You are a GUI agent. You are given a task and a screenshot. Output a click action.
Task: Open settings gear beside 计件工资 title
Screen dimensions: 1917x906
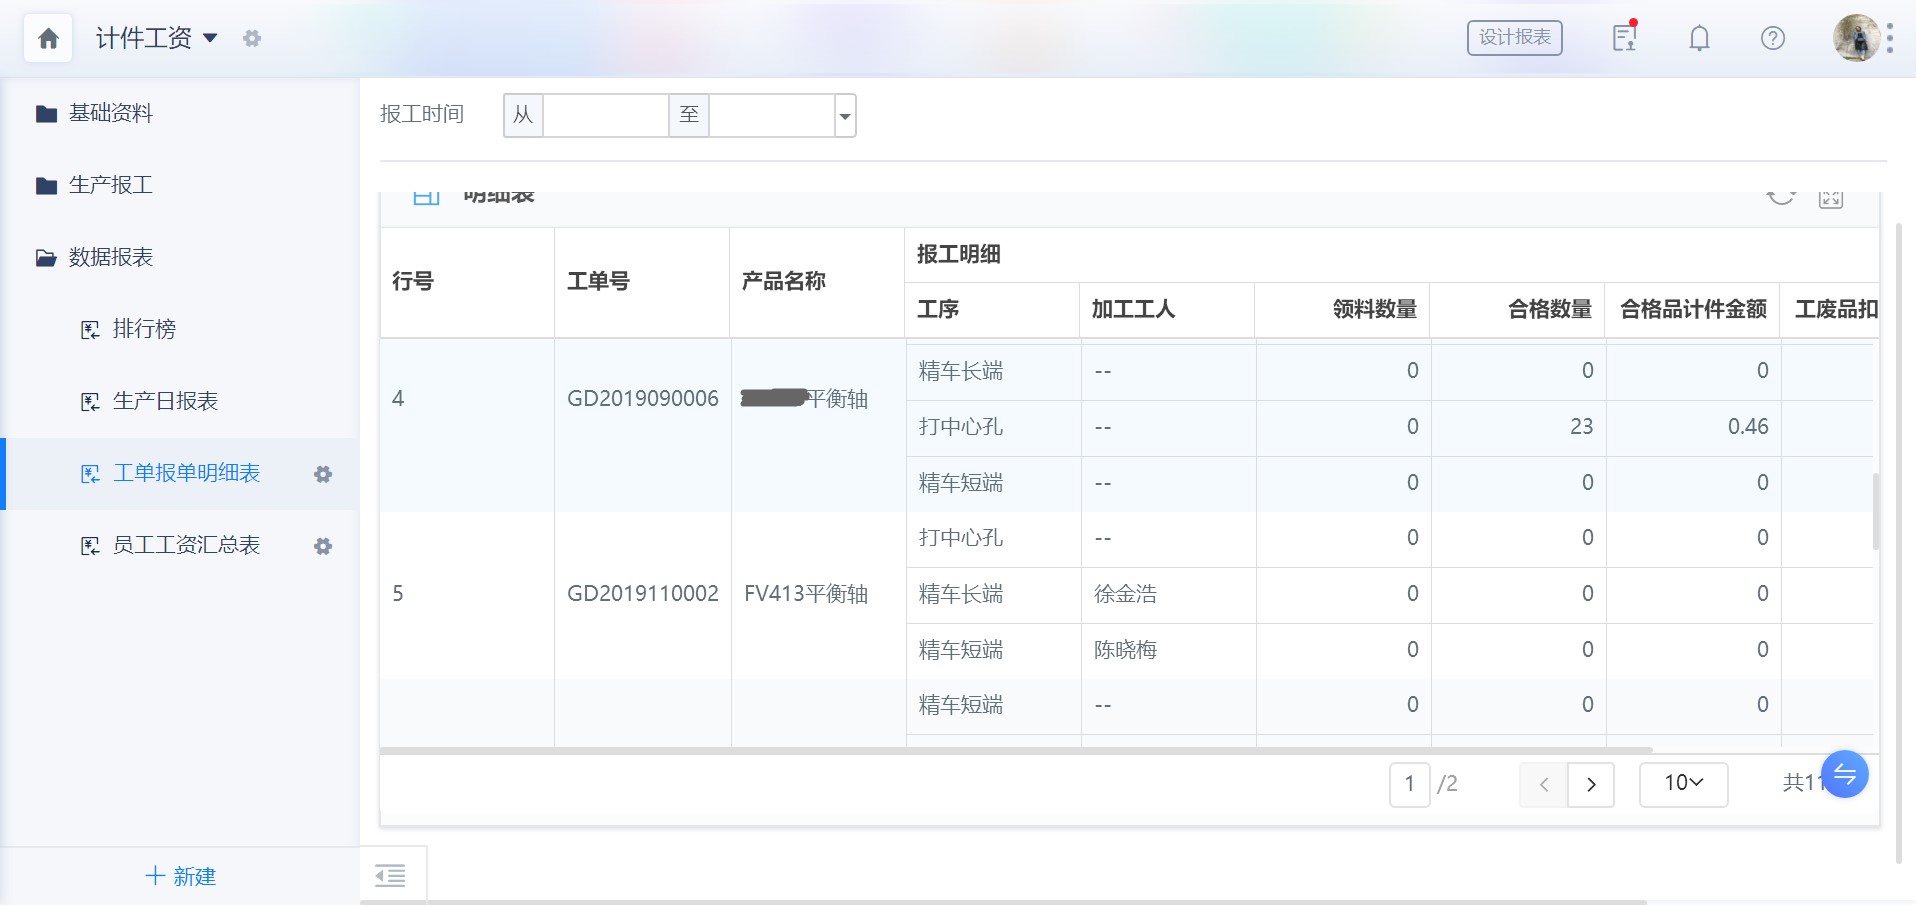[x=252, y=38]
